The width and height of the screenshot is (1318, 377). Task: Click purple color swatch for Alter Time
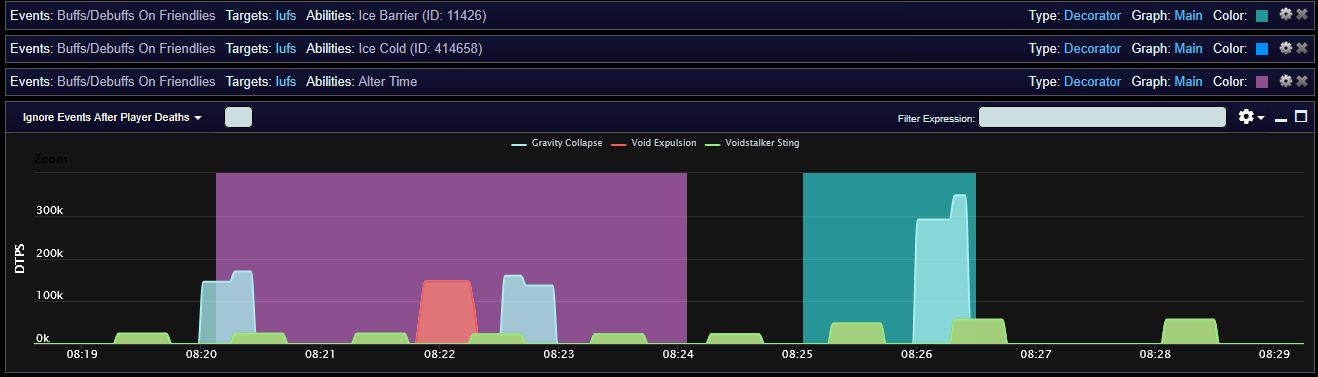[1262, 82]
